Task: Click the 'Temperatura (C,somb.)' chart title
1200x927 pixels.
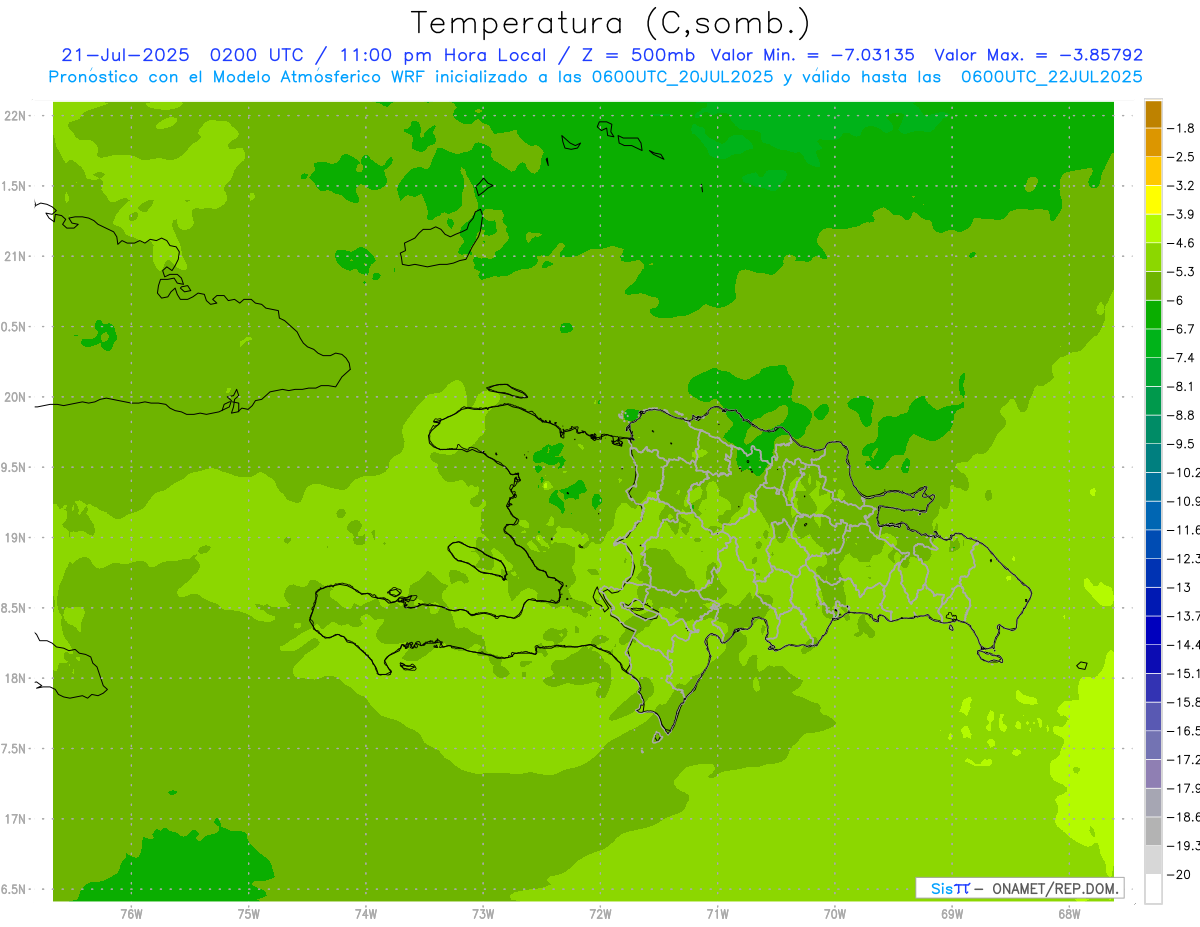Action: [610, 23]
